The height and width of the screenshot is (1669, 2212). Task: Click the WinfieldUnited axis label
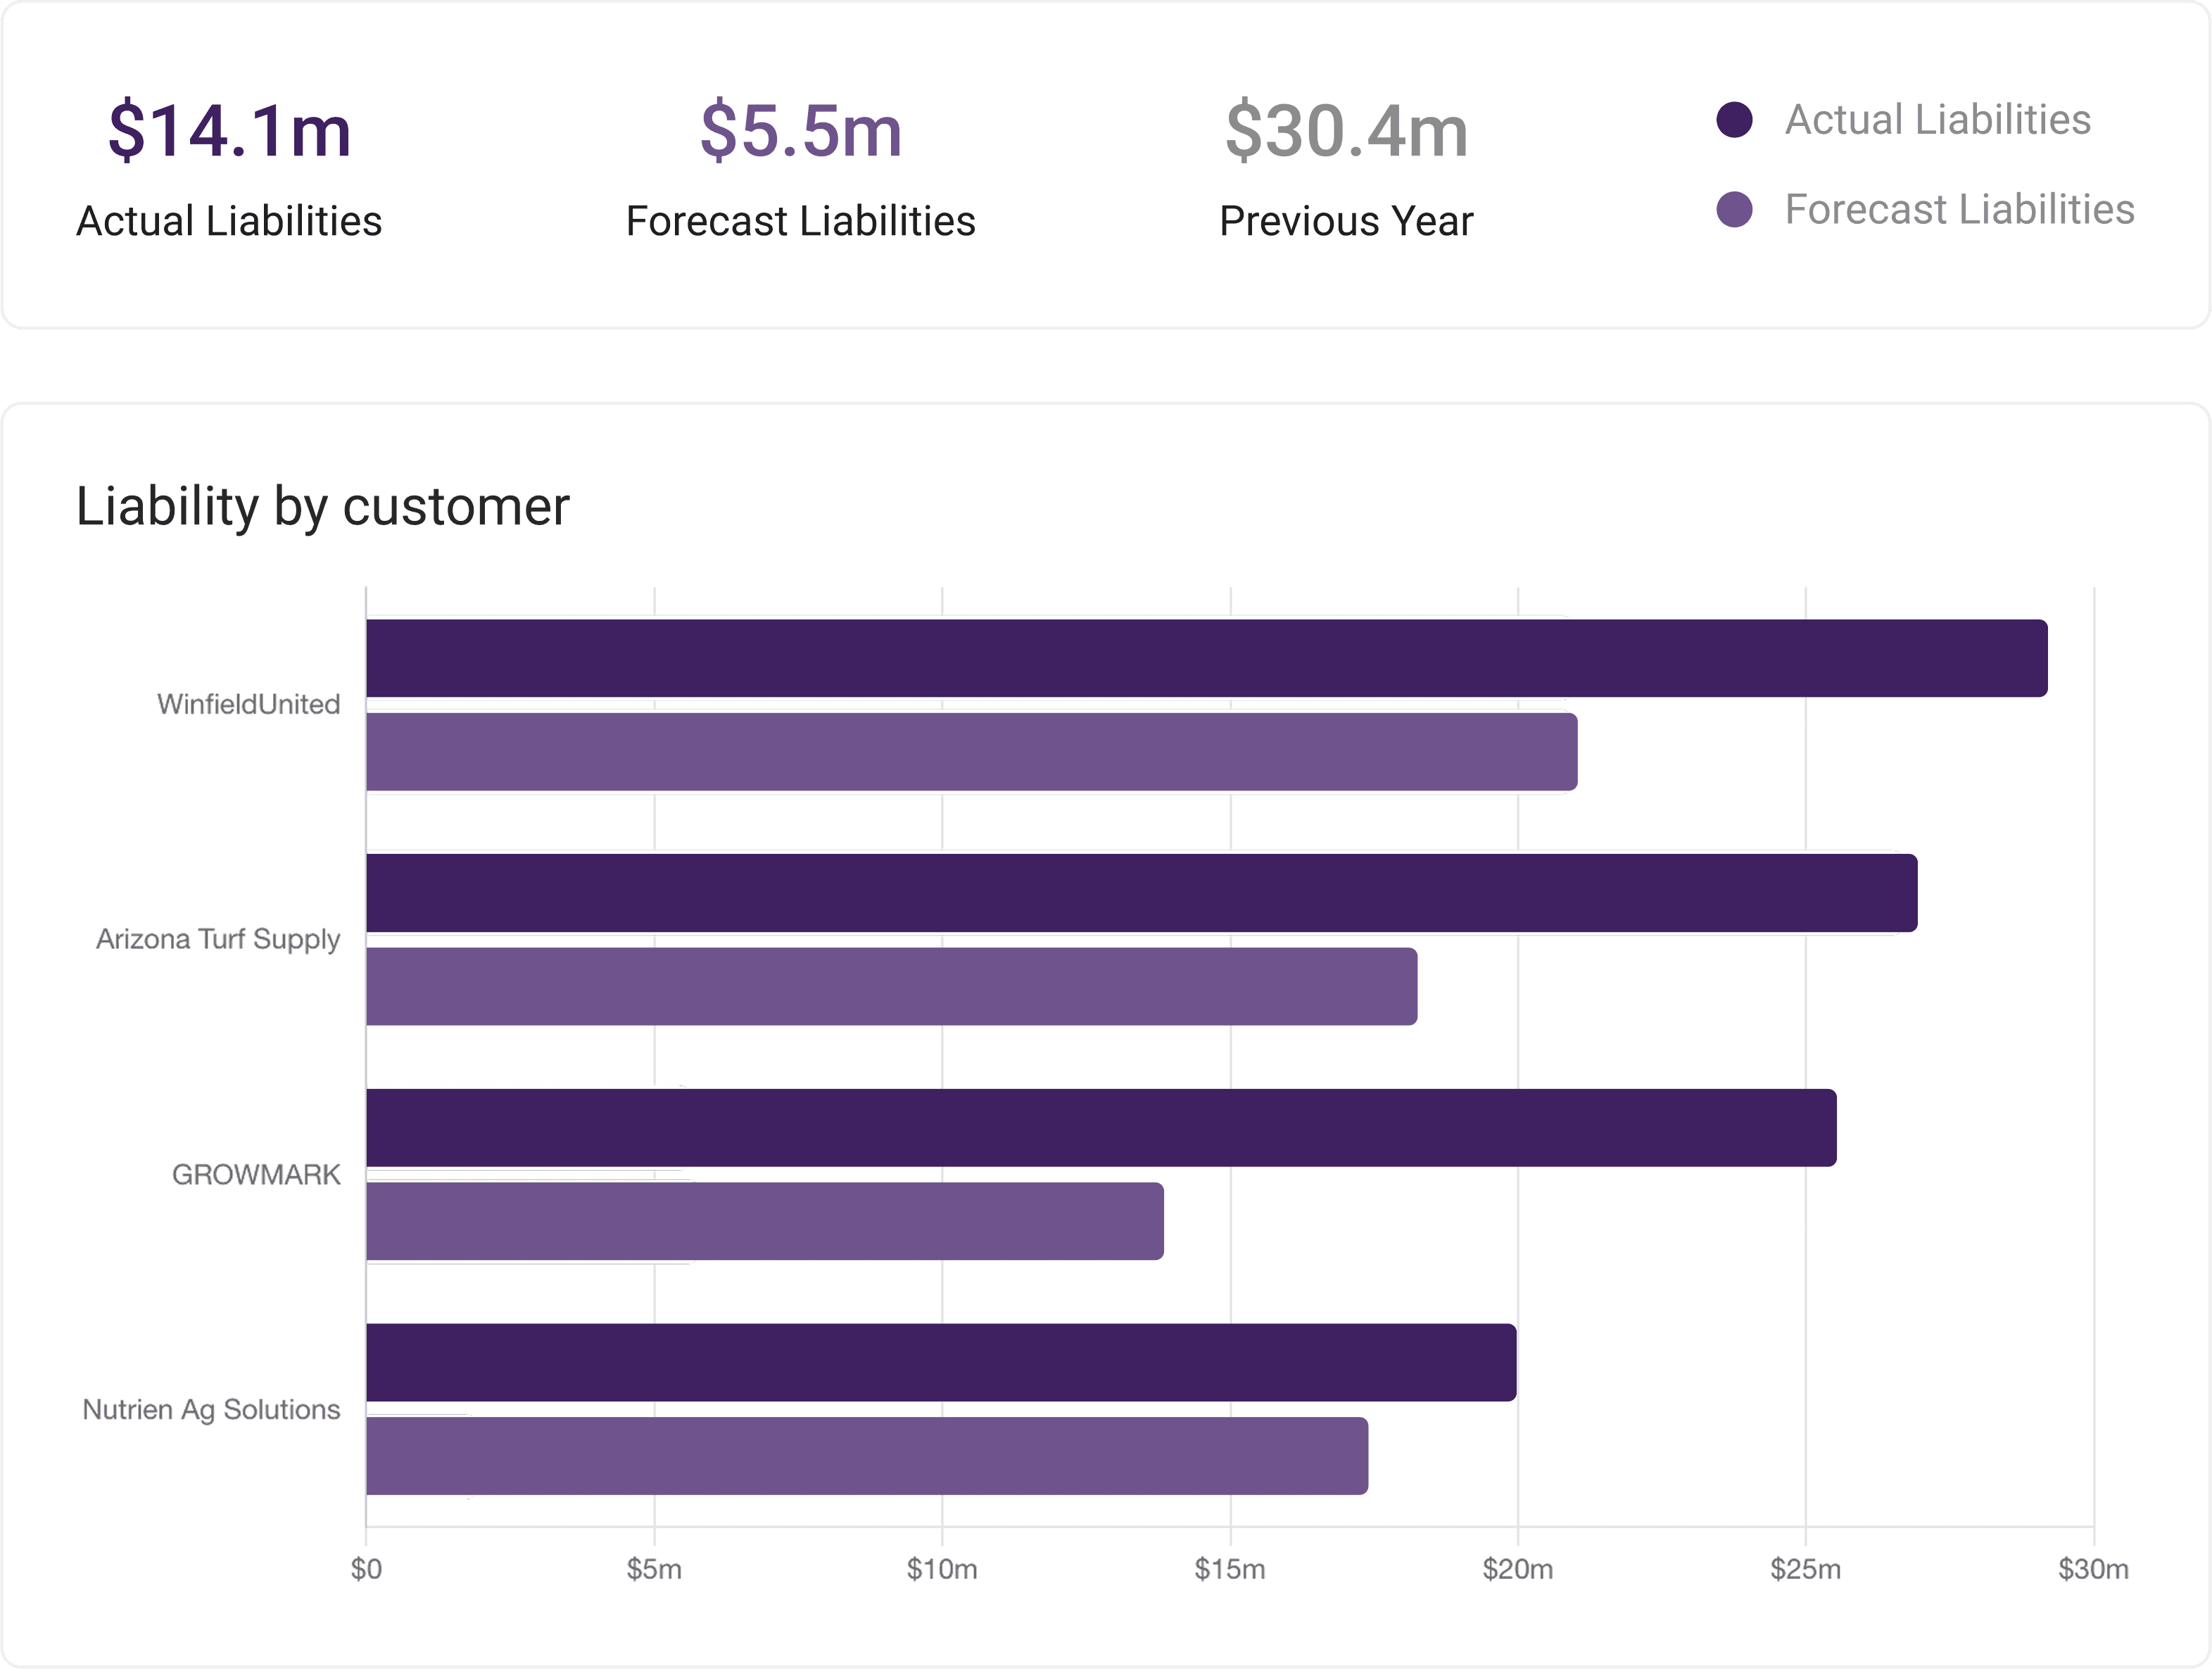tap(248, 705)
